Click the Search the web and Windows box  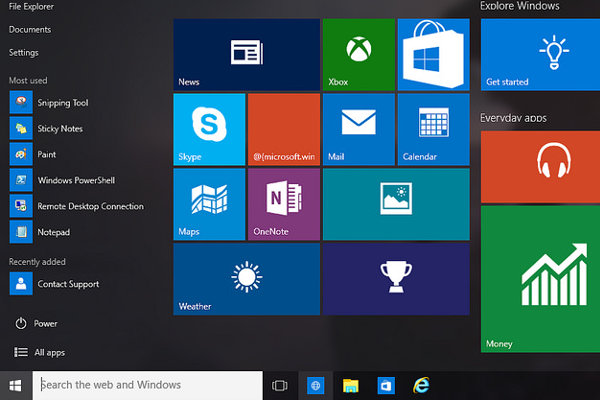148,385
